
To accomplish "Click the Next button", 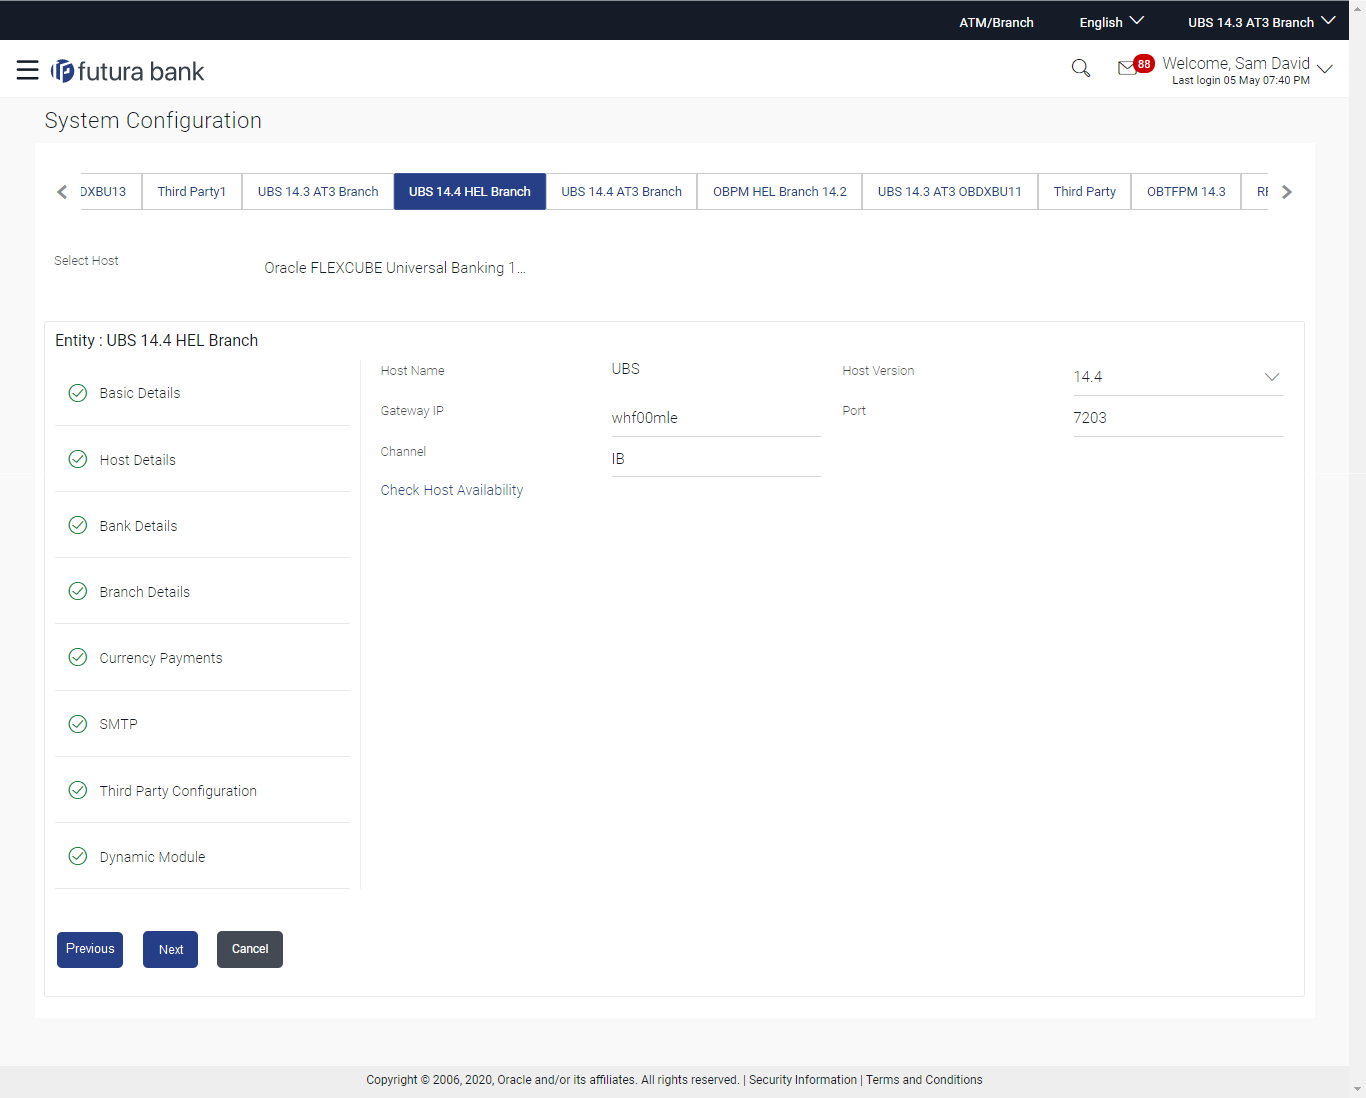I will (171, 949).
